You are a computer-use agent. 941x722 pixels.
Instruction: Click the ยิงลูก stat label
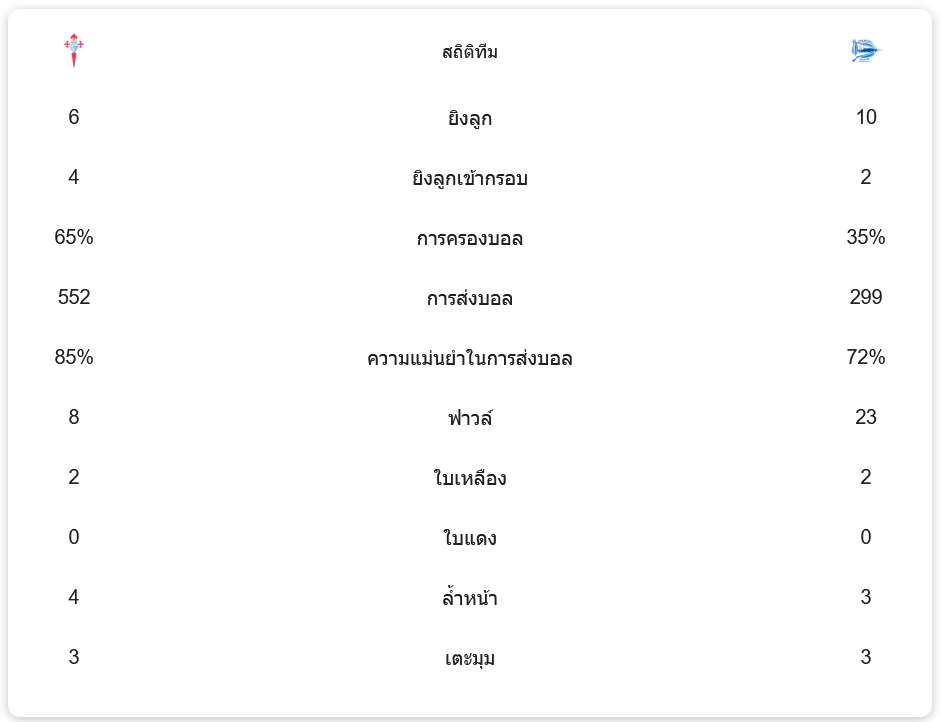pyautogui.click(x=470, y=119)
